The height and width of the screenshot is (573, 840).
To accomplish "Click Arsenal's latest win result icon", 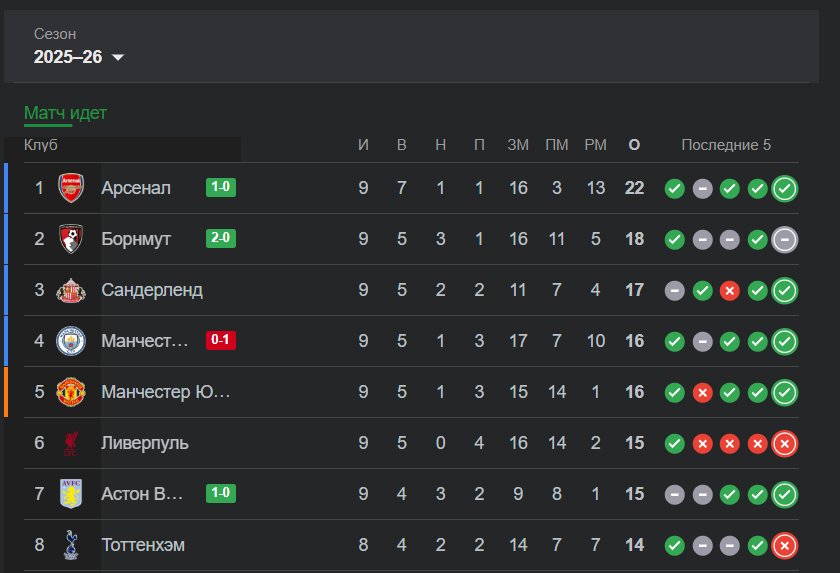I will (785, 189).
